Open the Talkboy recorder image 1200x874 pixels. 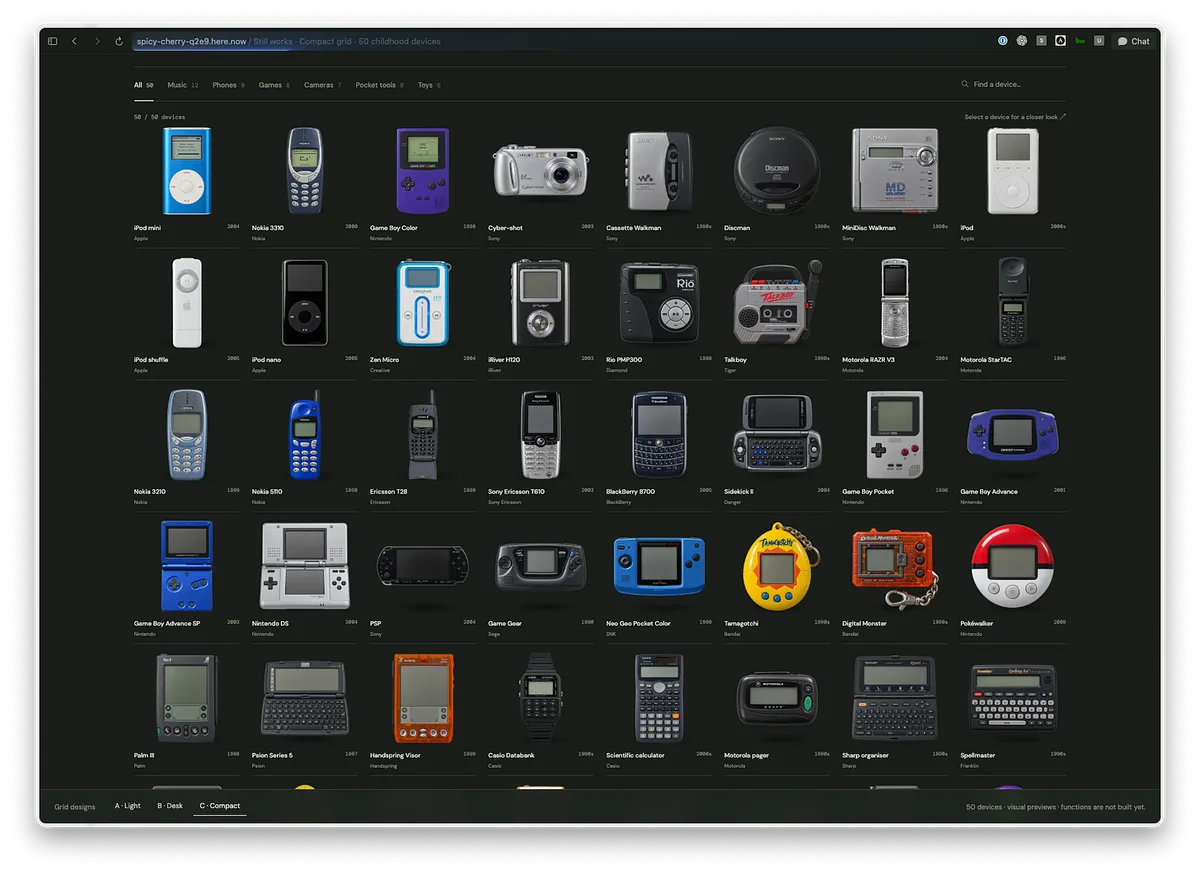point(778,303)
